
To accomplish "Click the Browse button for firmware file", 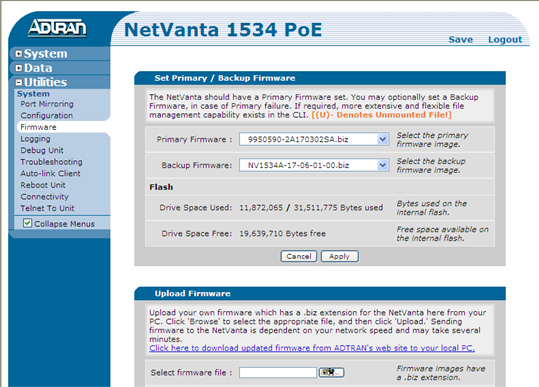I will (331, 373).
